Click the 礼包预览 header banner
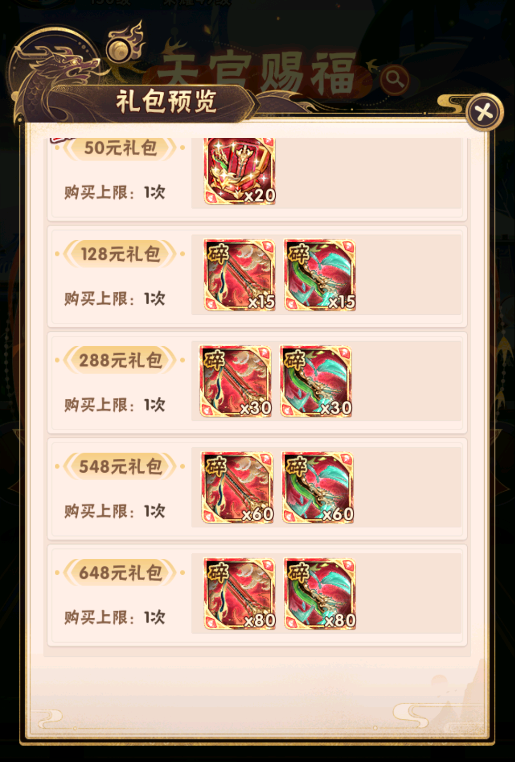The height and width of the screenshot is (762, 515). pyautogui.click(x=165, y=102)
